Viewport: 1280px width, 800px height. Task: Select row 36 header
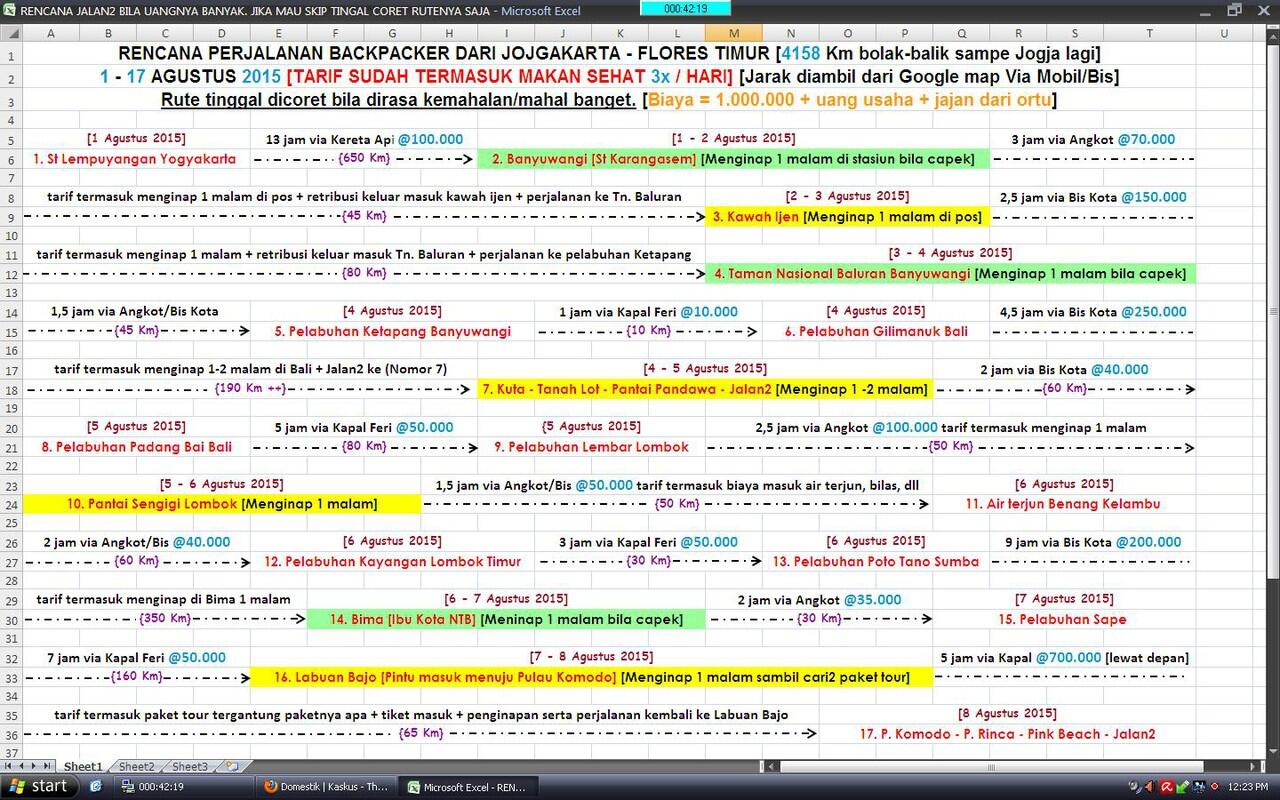pyautogui.click(x=11, y=734)
